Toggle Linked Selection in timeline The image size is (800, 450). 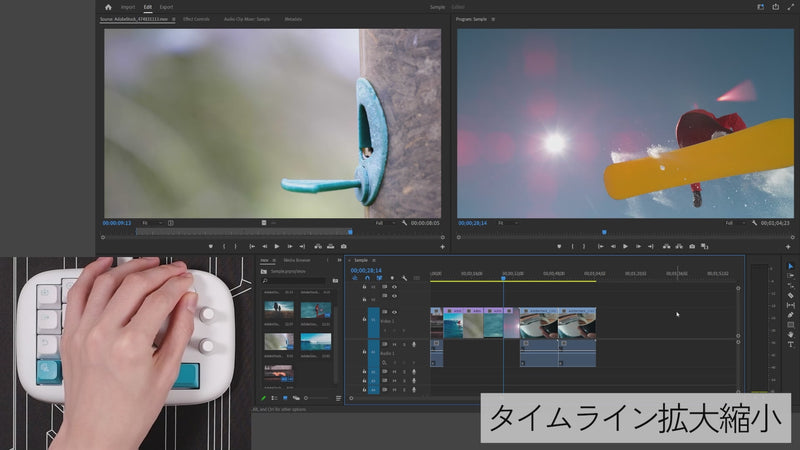380,278
